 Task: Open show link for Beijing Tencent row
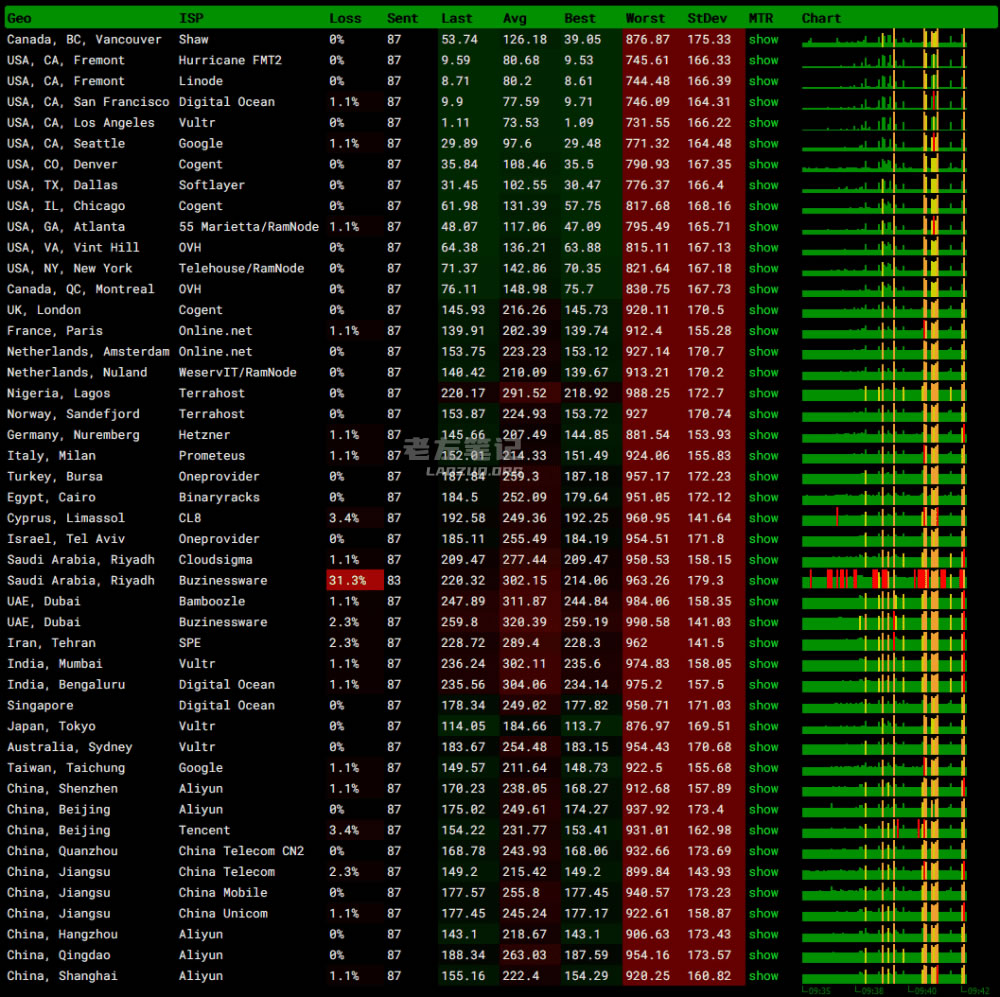763,830
